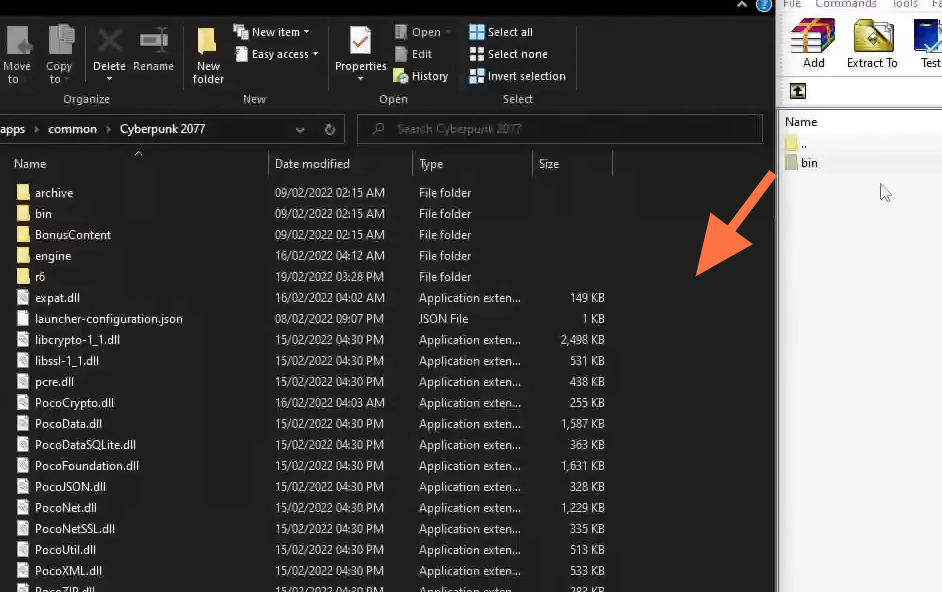
Task: Select the parent '..' entry in WinRAR
Action: [803, 144]
